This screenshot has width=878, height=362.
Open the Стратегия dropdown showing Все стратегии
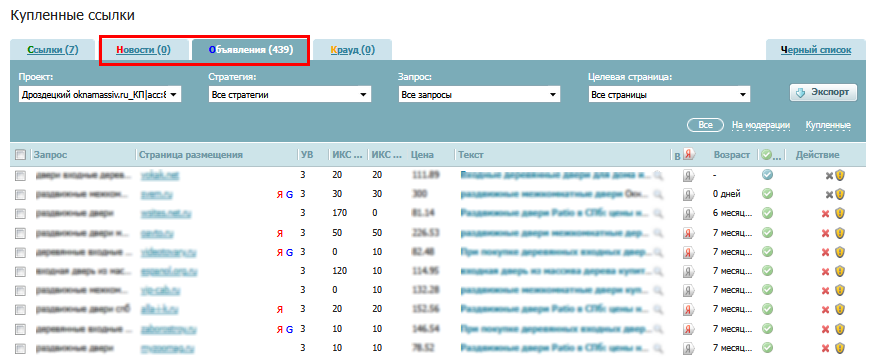(x=289, y=95)
